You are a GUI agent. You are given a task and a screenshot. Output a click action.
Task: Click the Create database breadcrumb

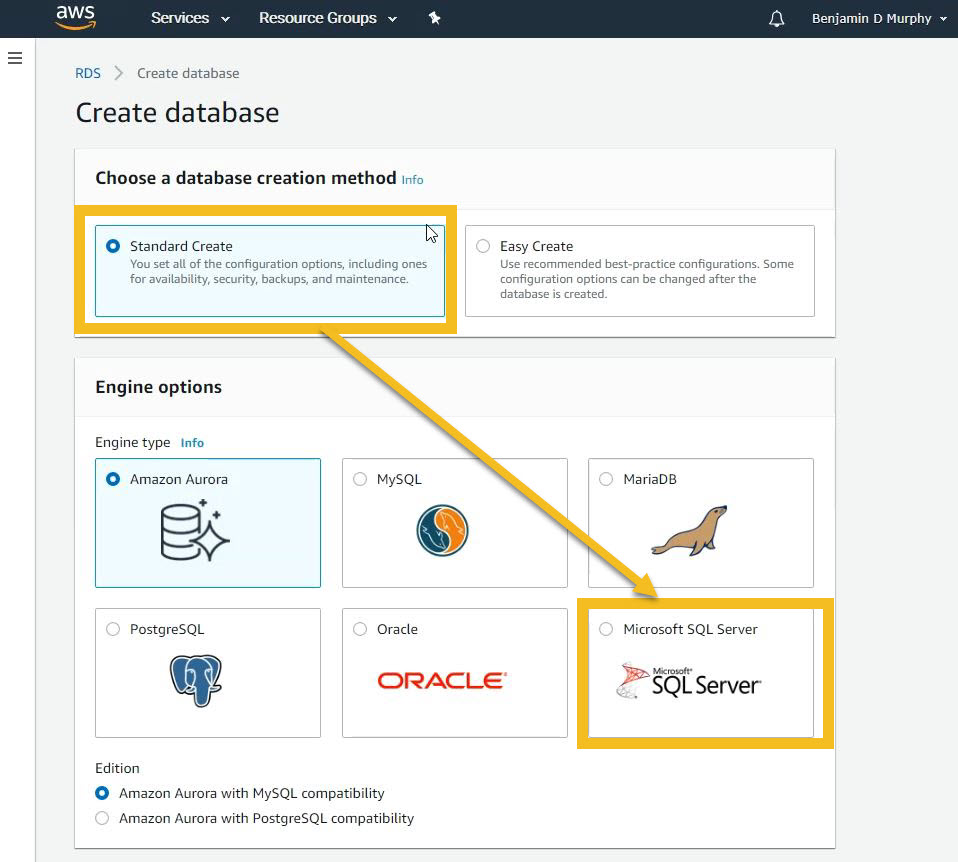(188, 73)
